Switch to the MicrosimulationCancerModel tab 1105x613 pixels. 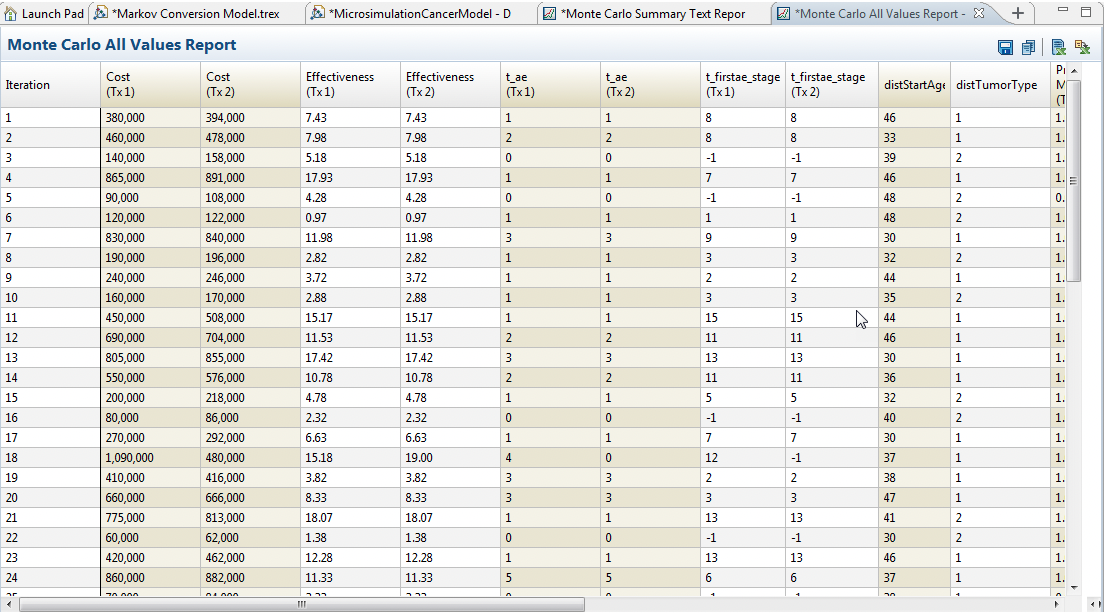pos(420,13)
